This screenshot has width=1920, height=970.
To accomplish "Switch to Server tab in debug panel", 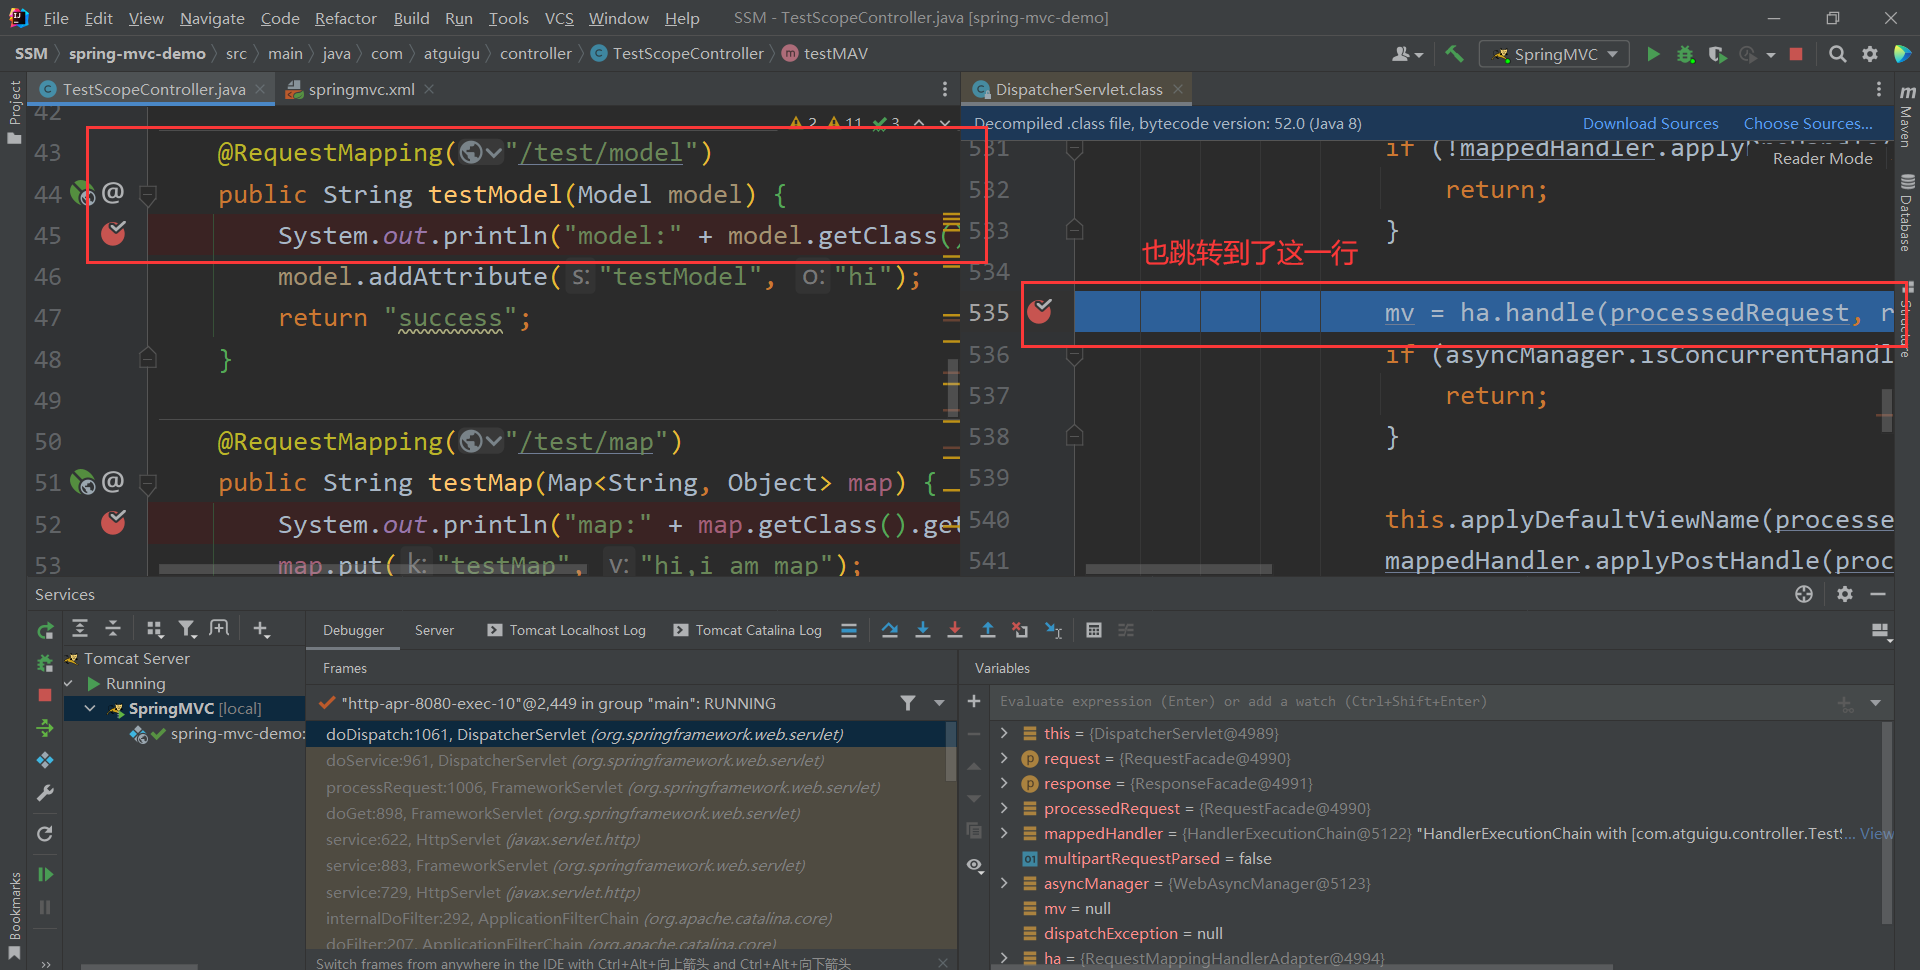I will click(x=434, y=630).
